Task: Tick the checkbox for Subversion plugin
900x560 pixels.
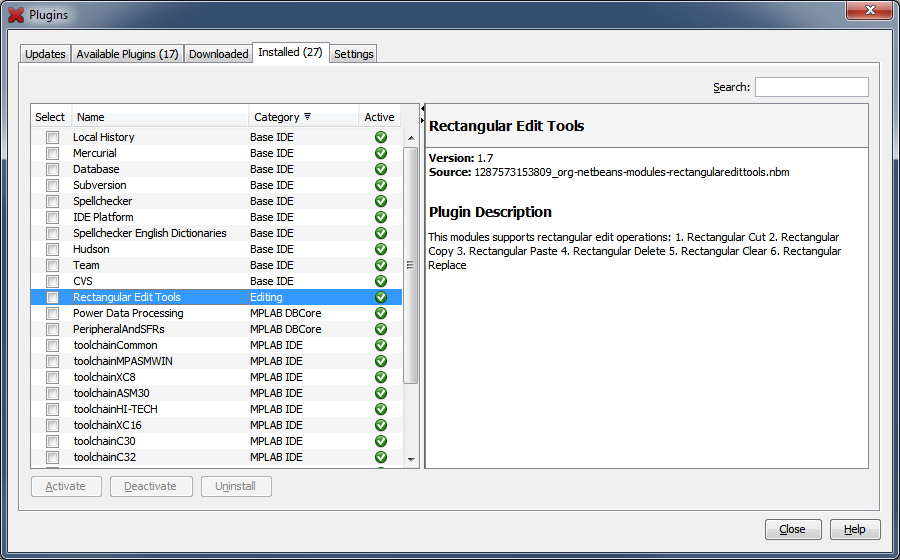Action: tap(52, 185)
